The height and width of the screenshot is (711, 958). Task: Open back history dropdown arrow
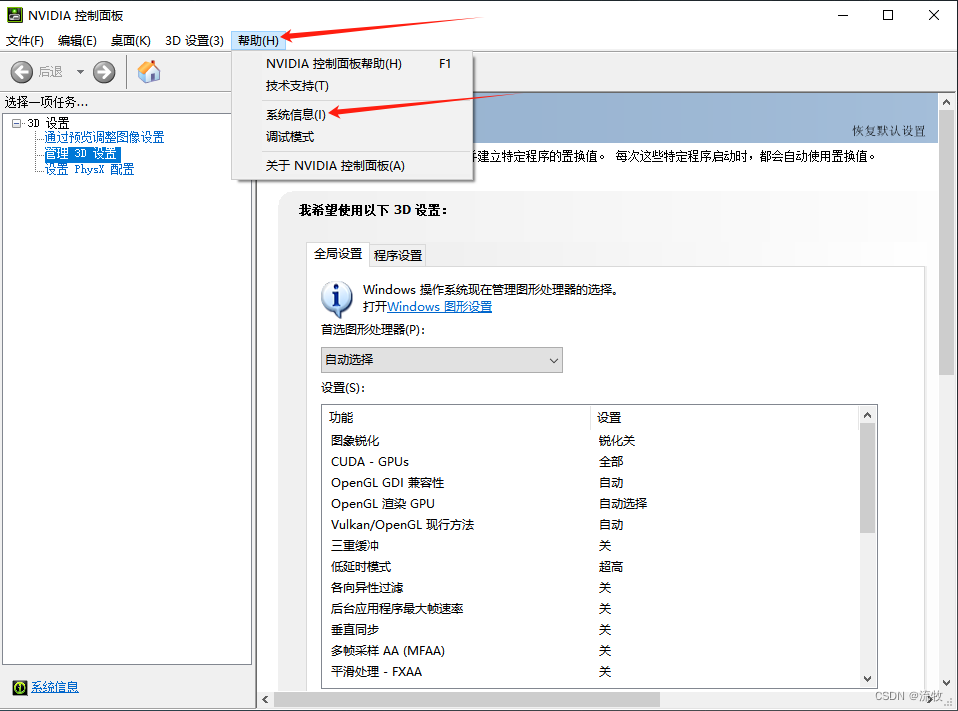[x=80, y=72]
